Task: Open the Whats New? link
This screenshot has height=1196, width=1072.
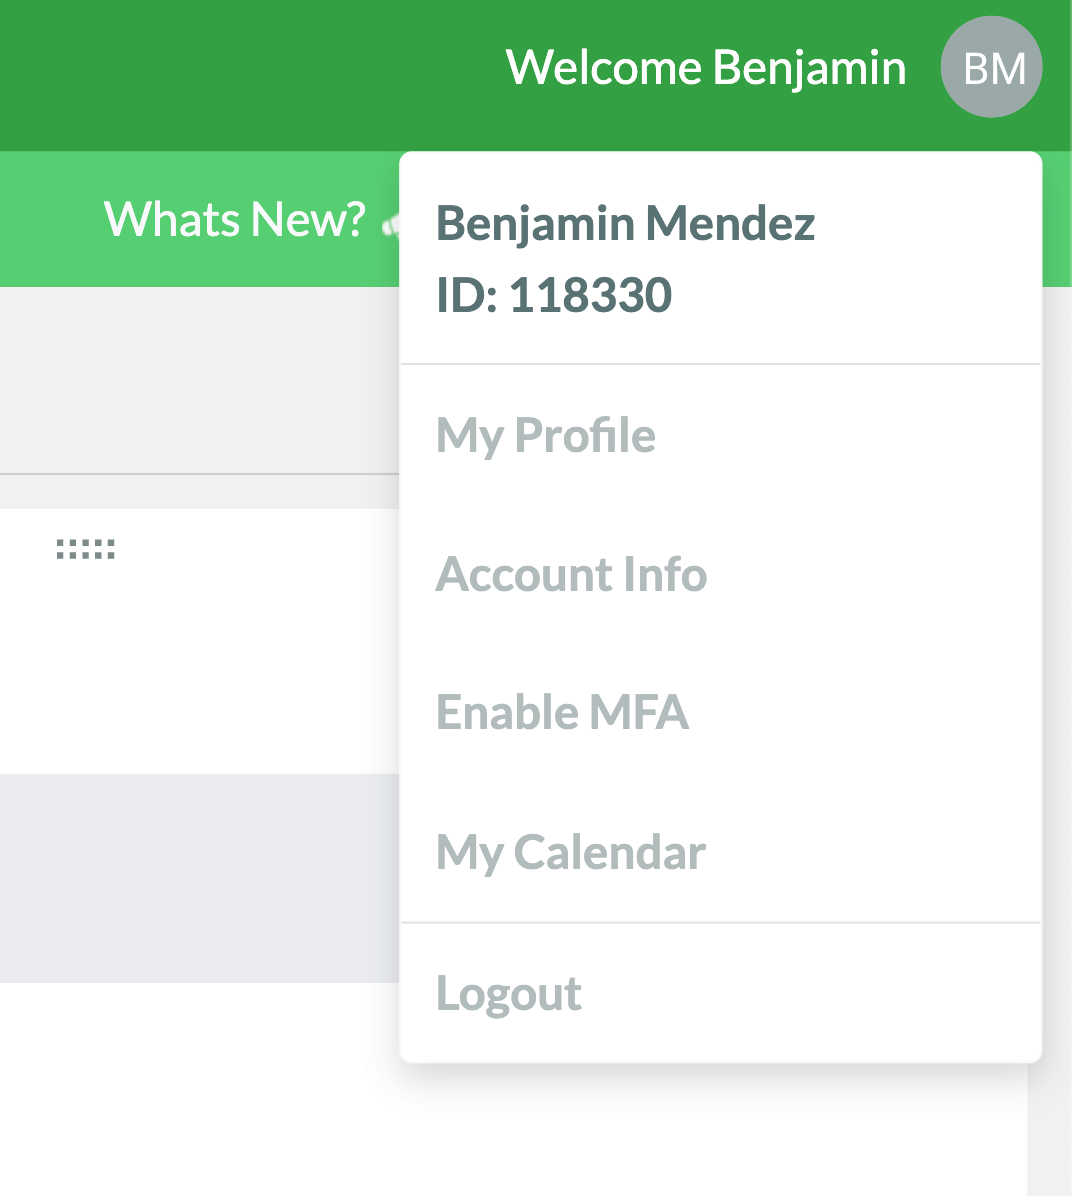Action: (x=234, y=219)
